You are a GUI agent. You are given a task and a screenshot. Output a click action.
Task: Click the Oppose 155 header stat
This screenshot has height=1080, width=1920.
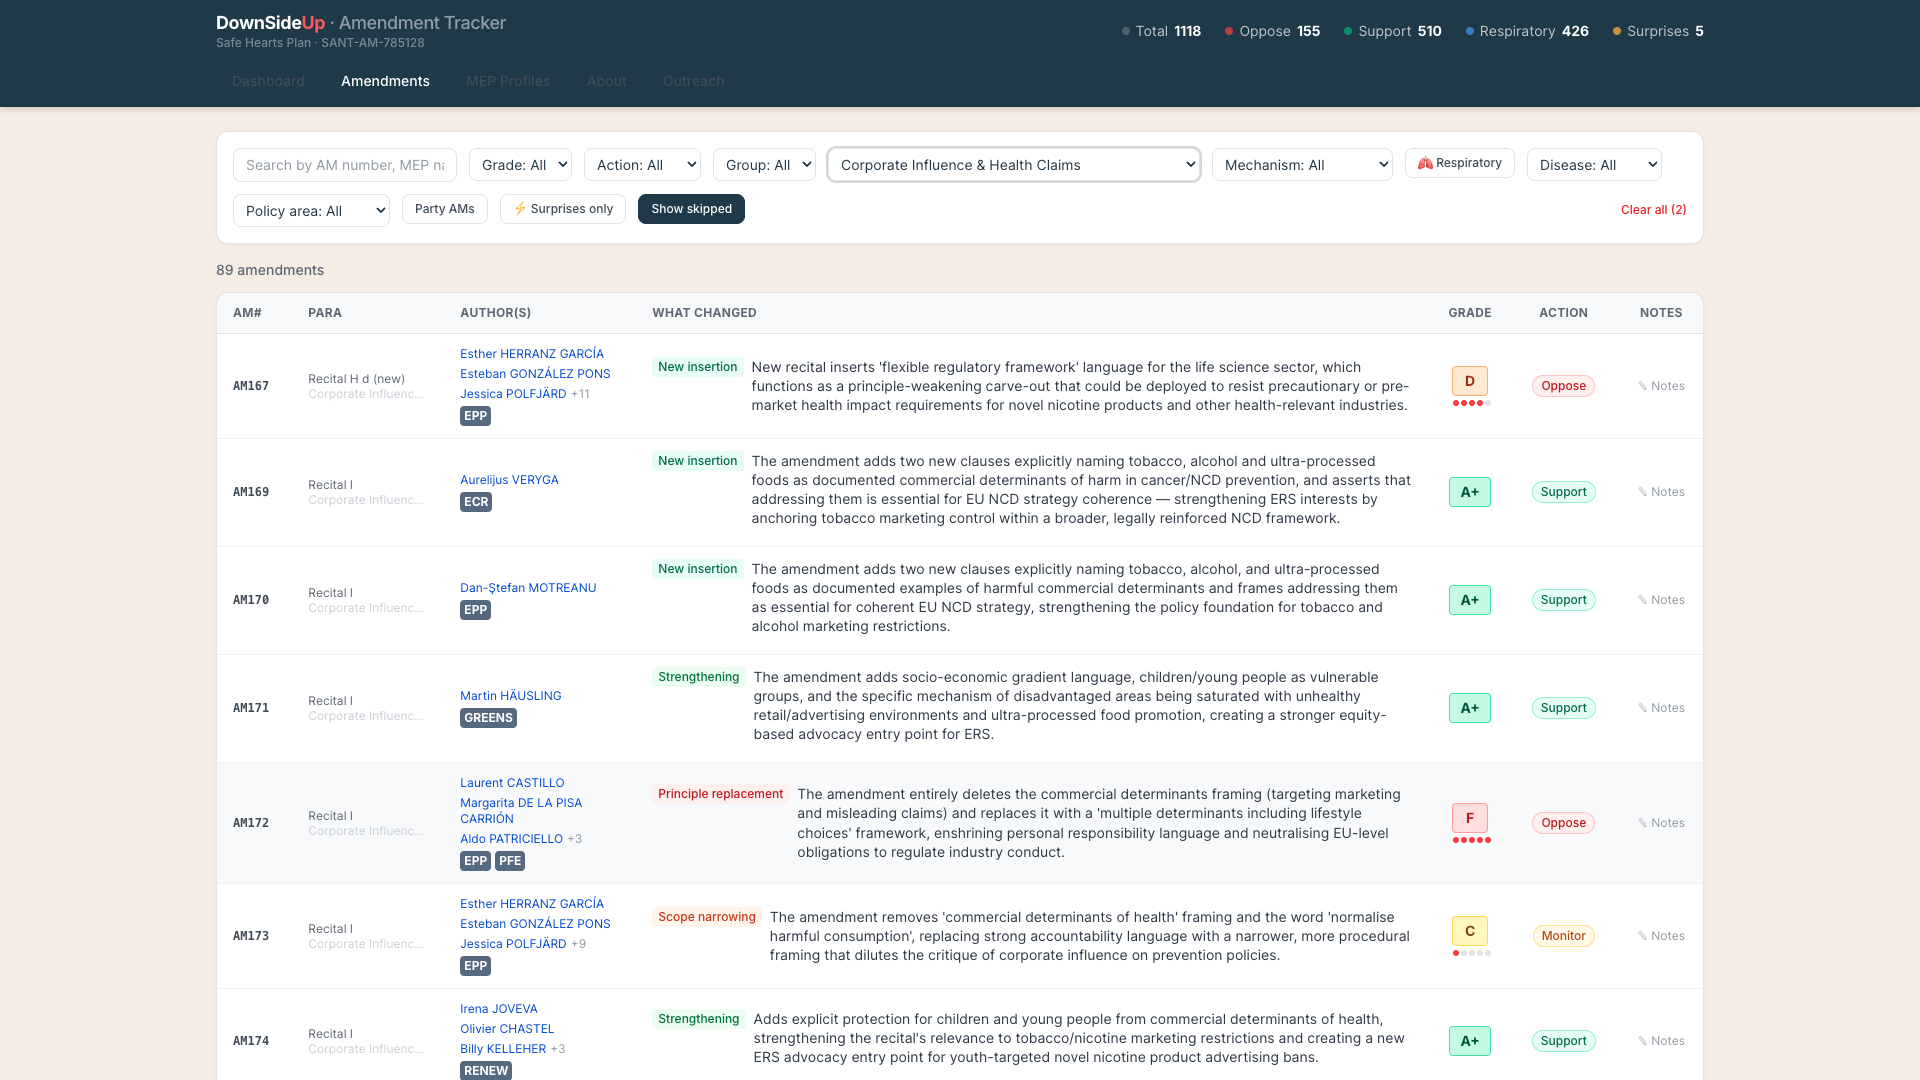pos(1272,31)
